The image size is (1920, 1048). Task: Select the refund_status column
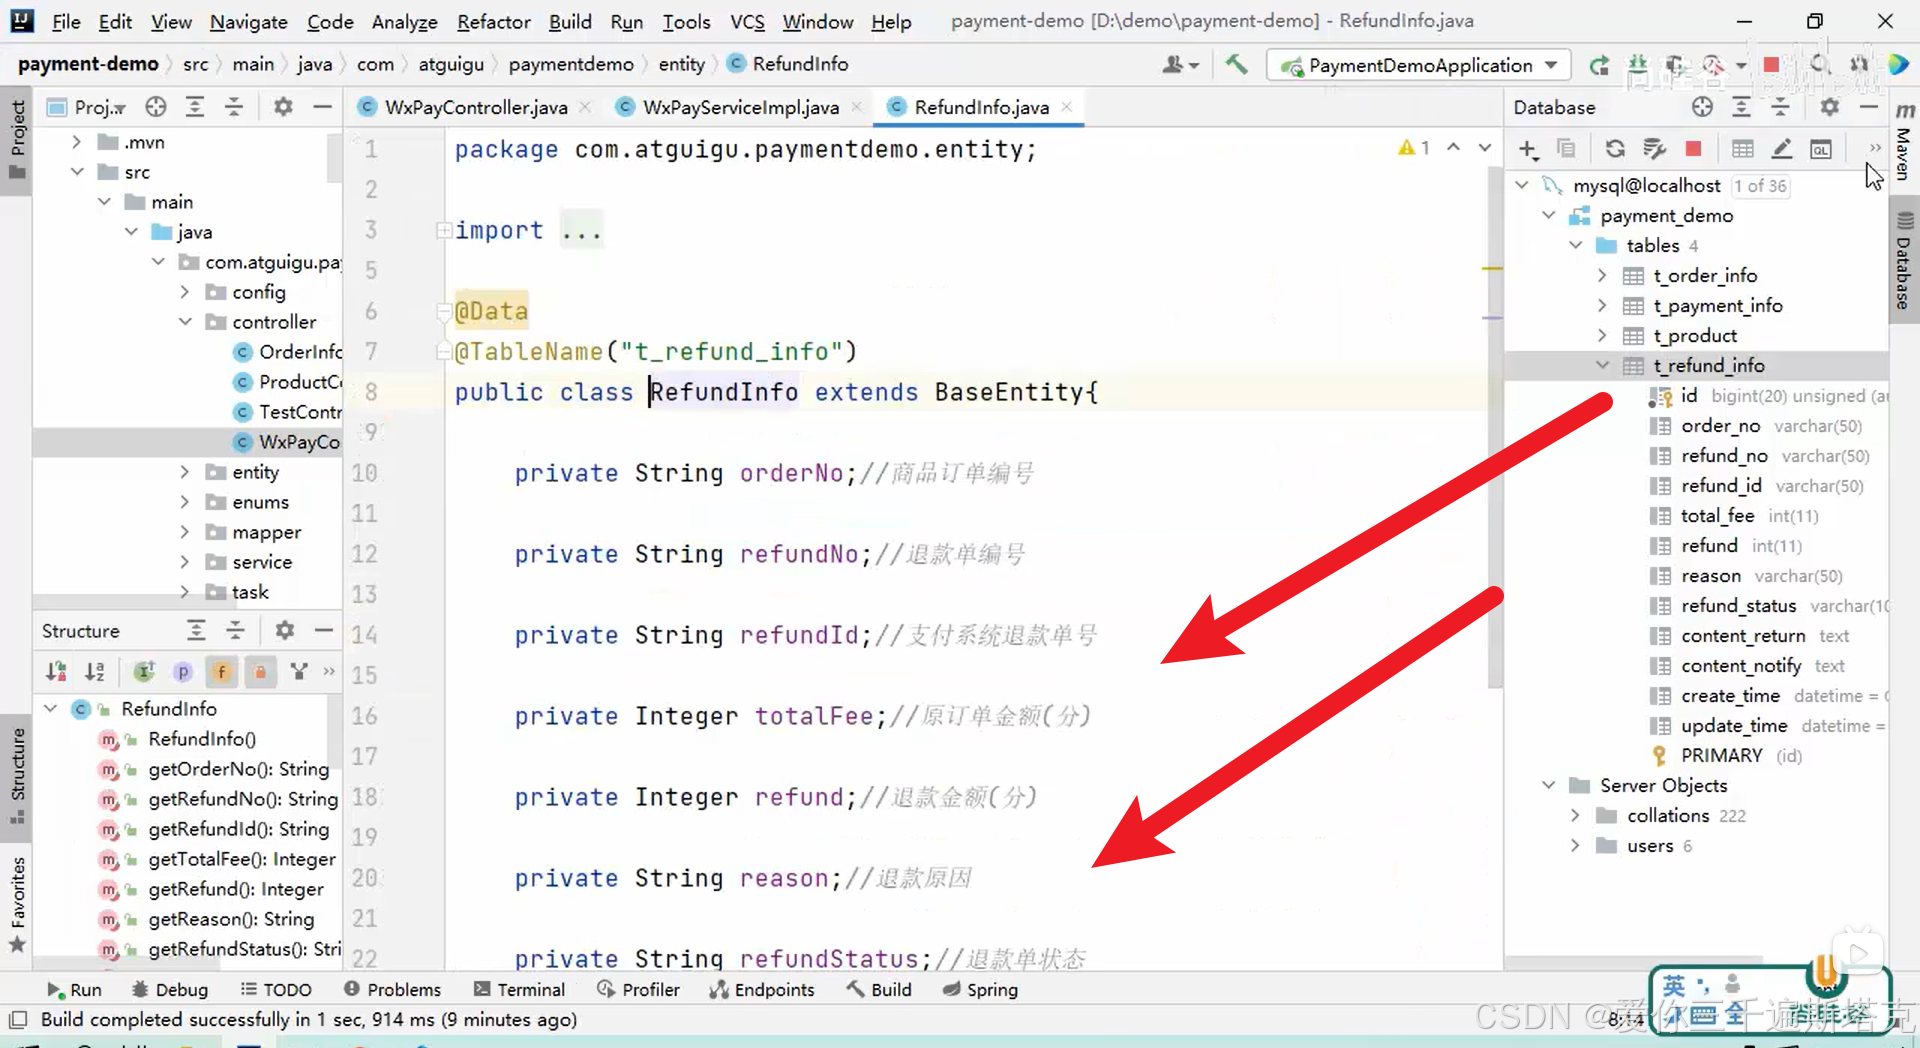(1738, 606)
